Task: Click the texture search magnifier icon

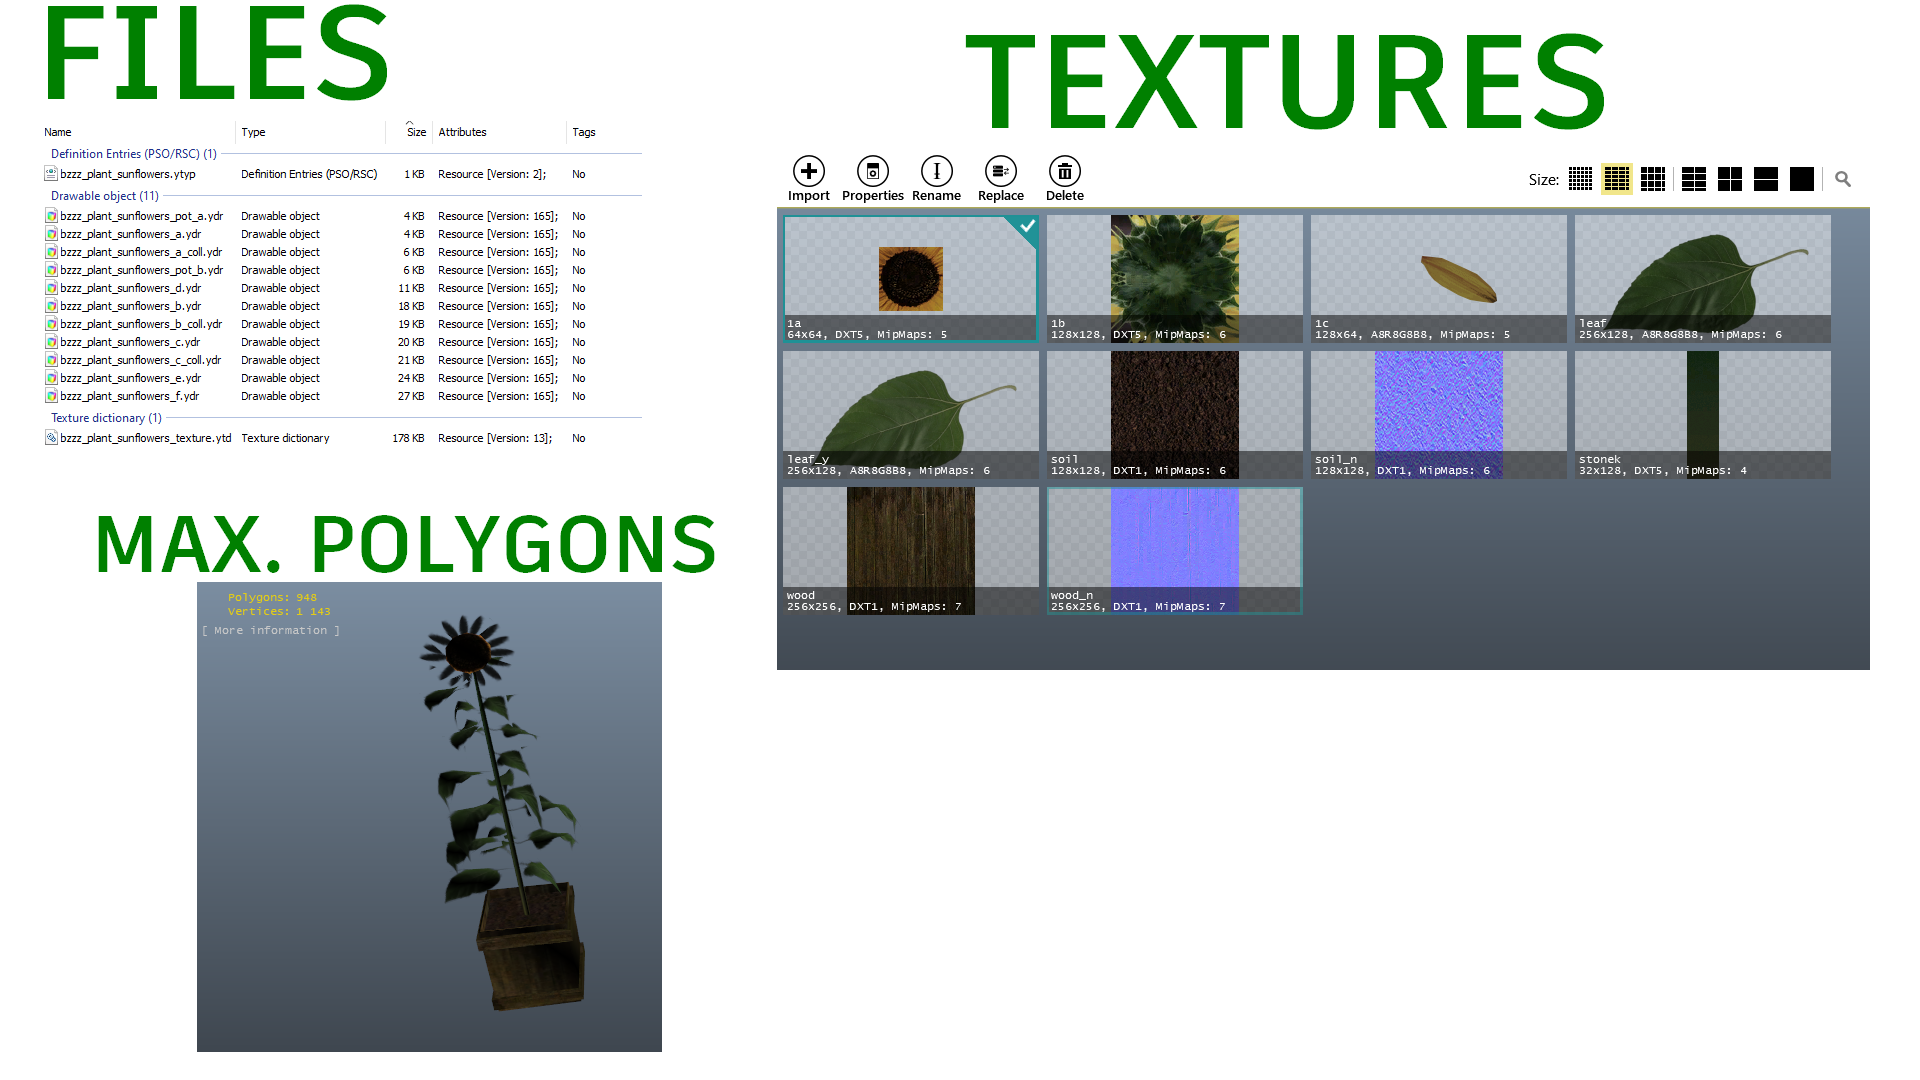Action: point(1842,179)
